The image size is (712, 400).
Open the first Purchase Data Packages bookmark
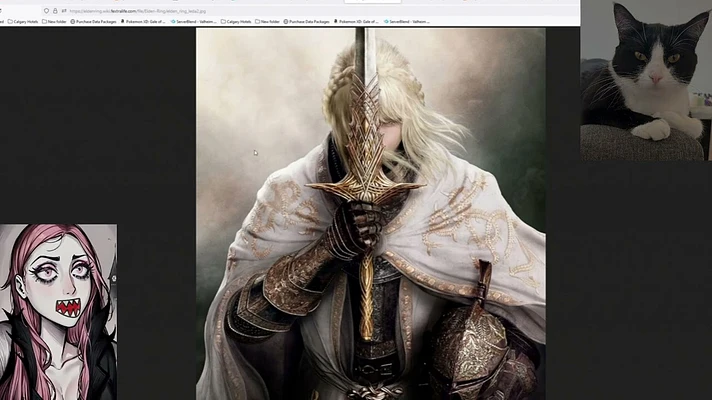(93, 21)
